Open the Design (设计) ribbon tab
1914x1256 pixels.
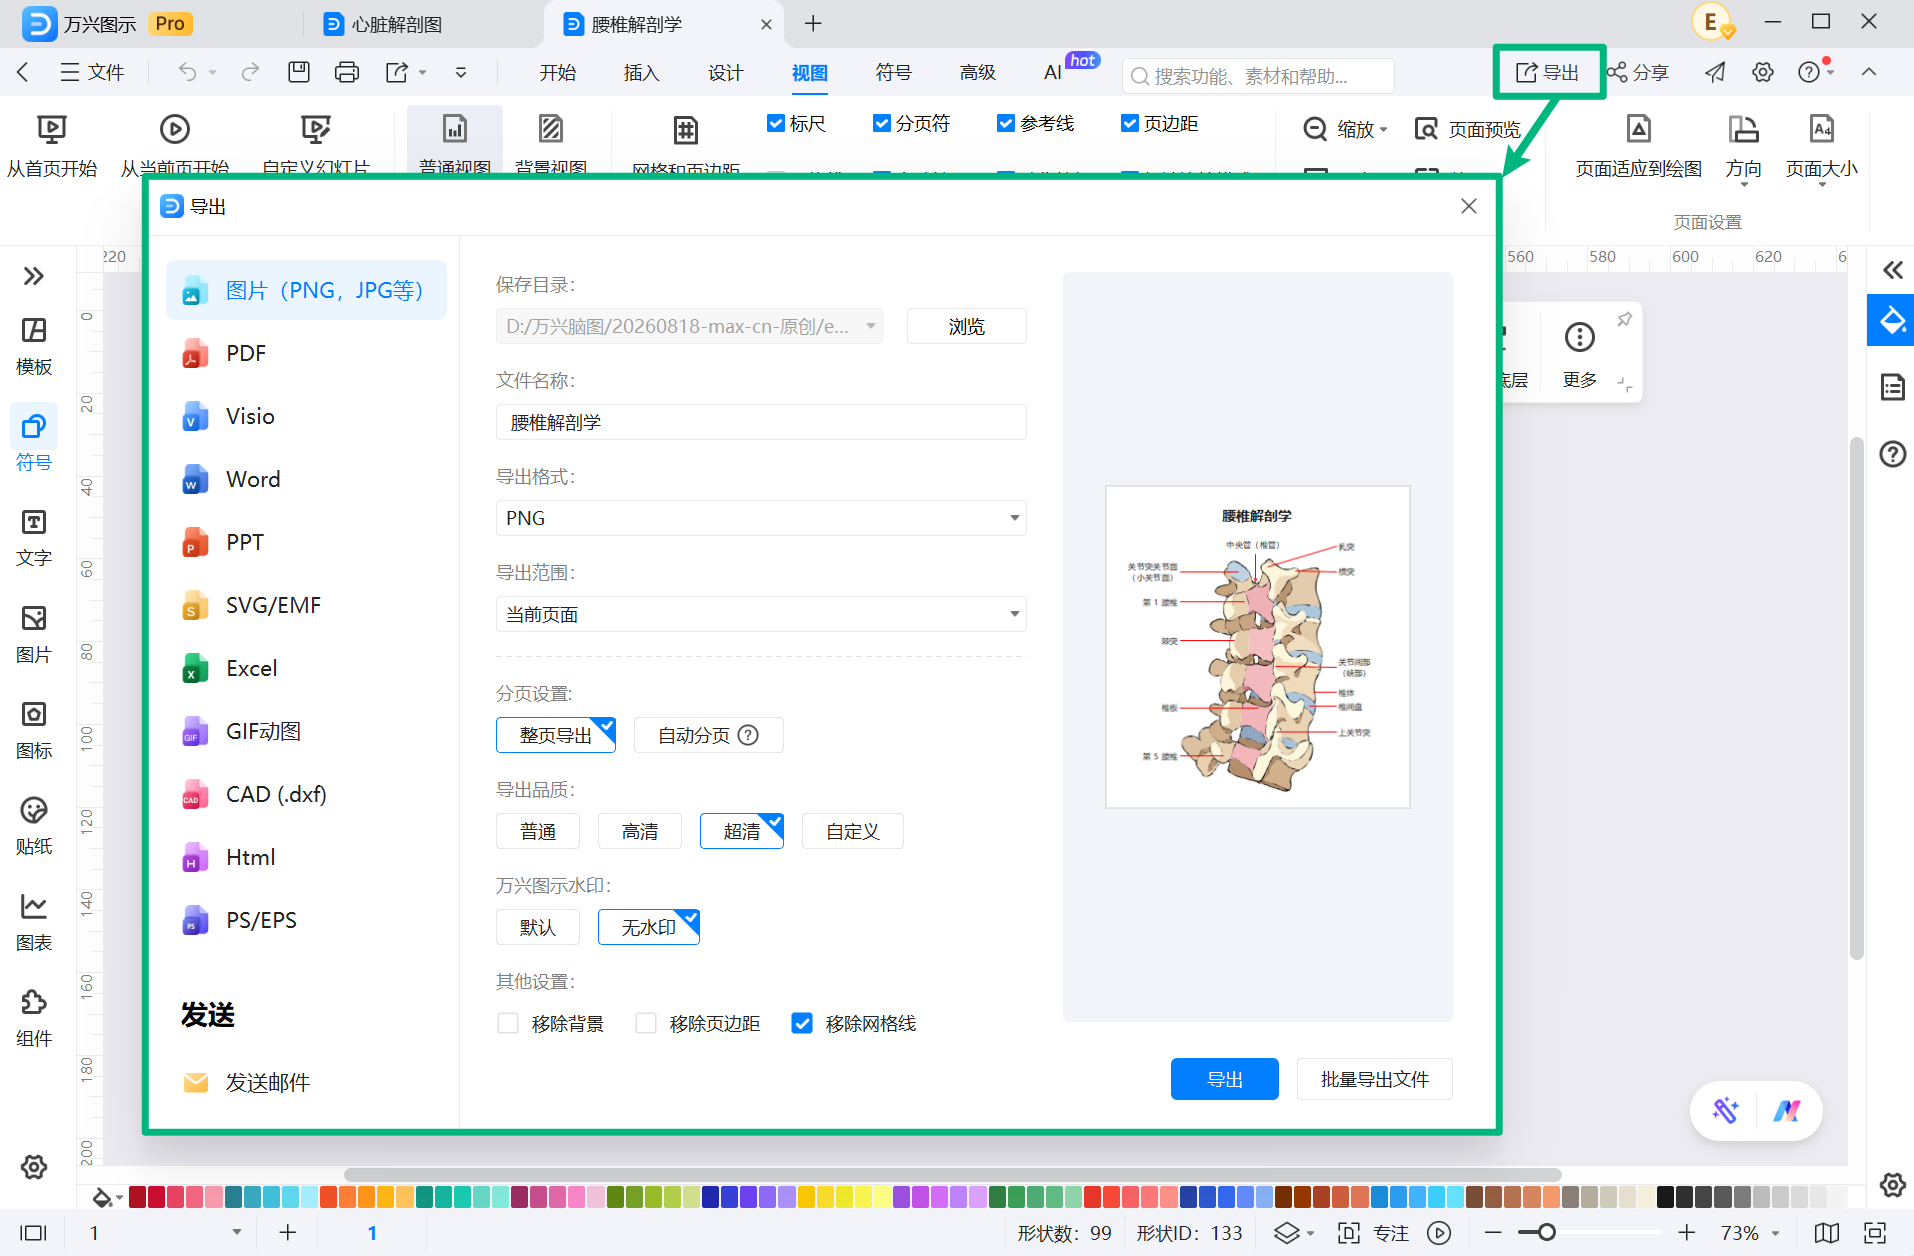[726, 72]
